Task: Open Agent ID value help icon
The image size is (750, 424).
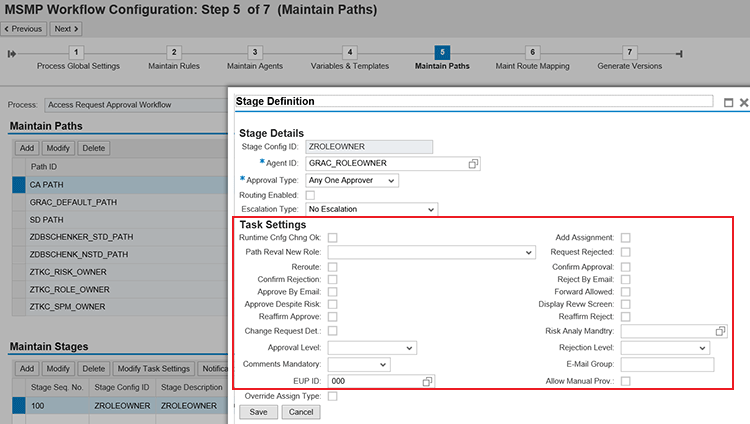Action: coord(473,163)
